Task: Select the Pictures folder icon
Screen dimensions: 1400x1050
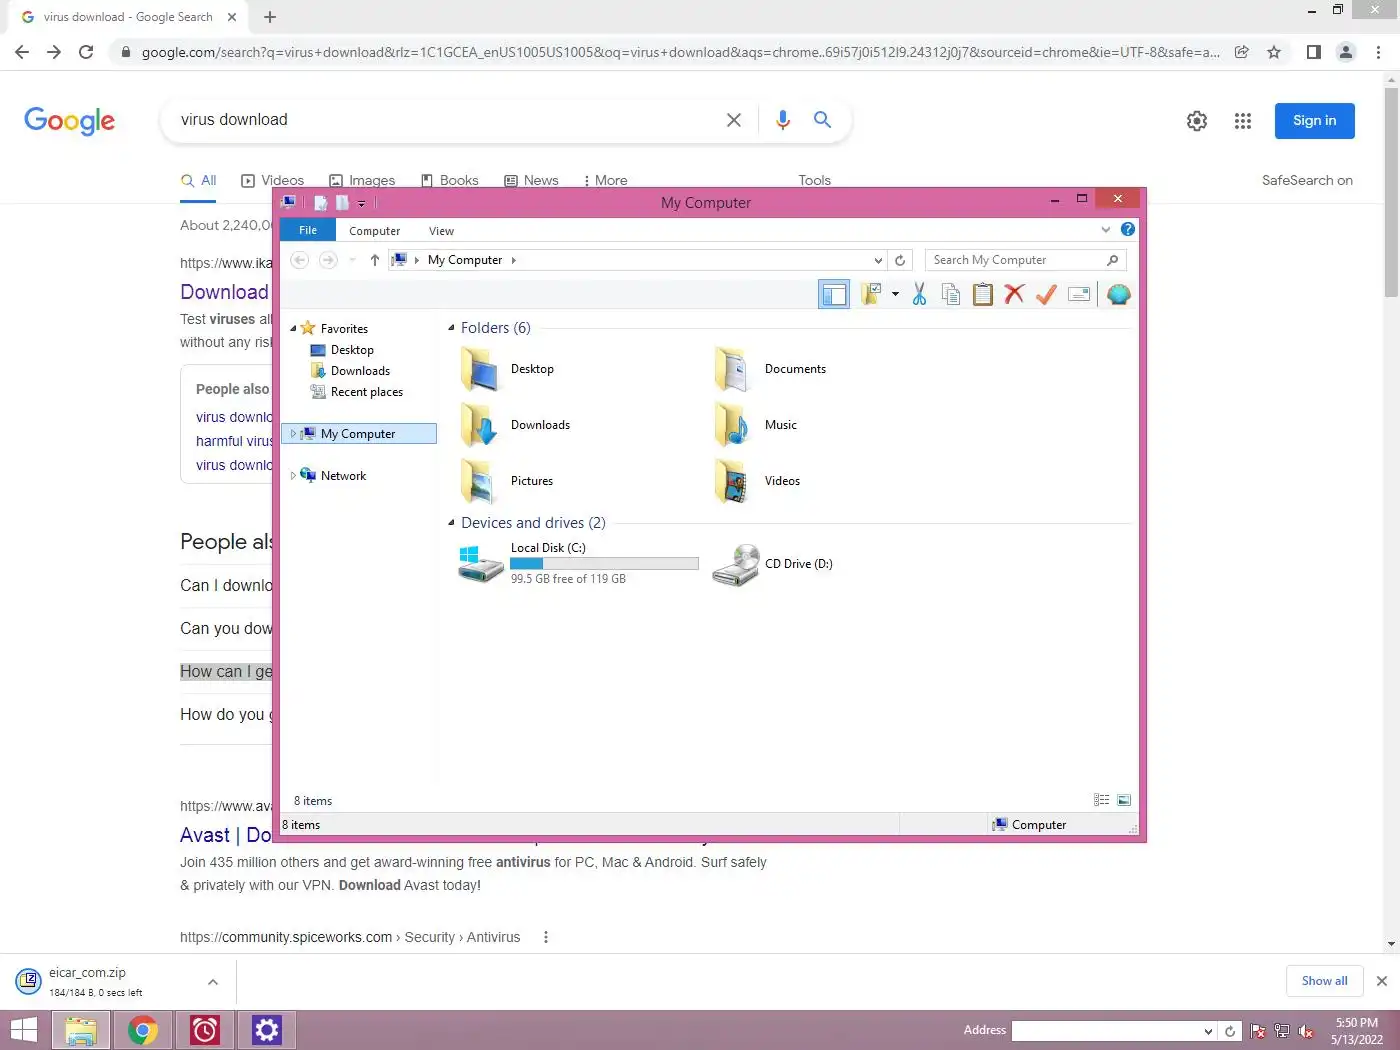Action: pyautogui.click(x=479, y=481)
